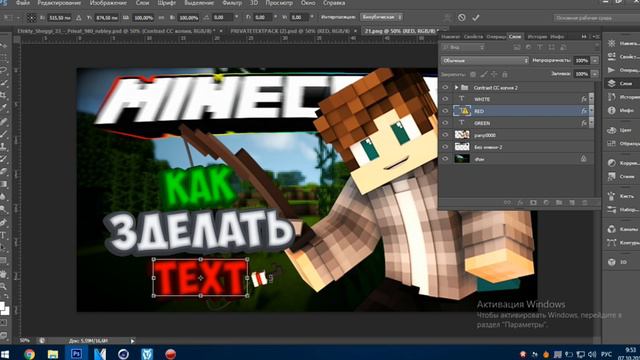Toggle maintain aspect ratio link between W and H
Image resolution: width=640 pixels, height=360 pixels.
(161, 18)
